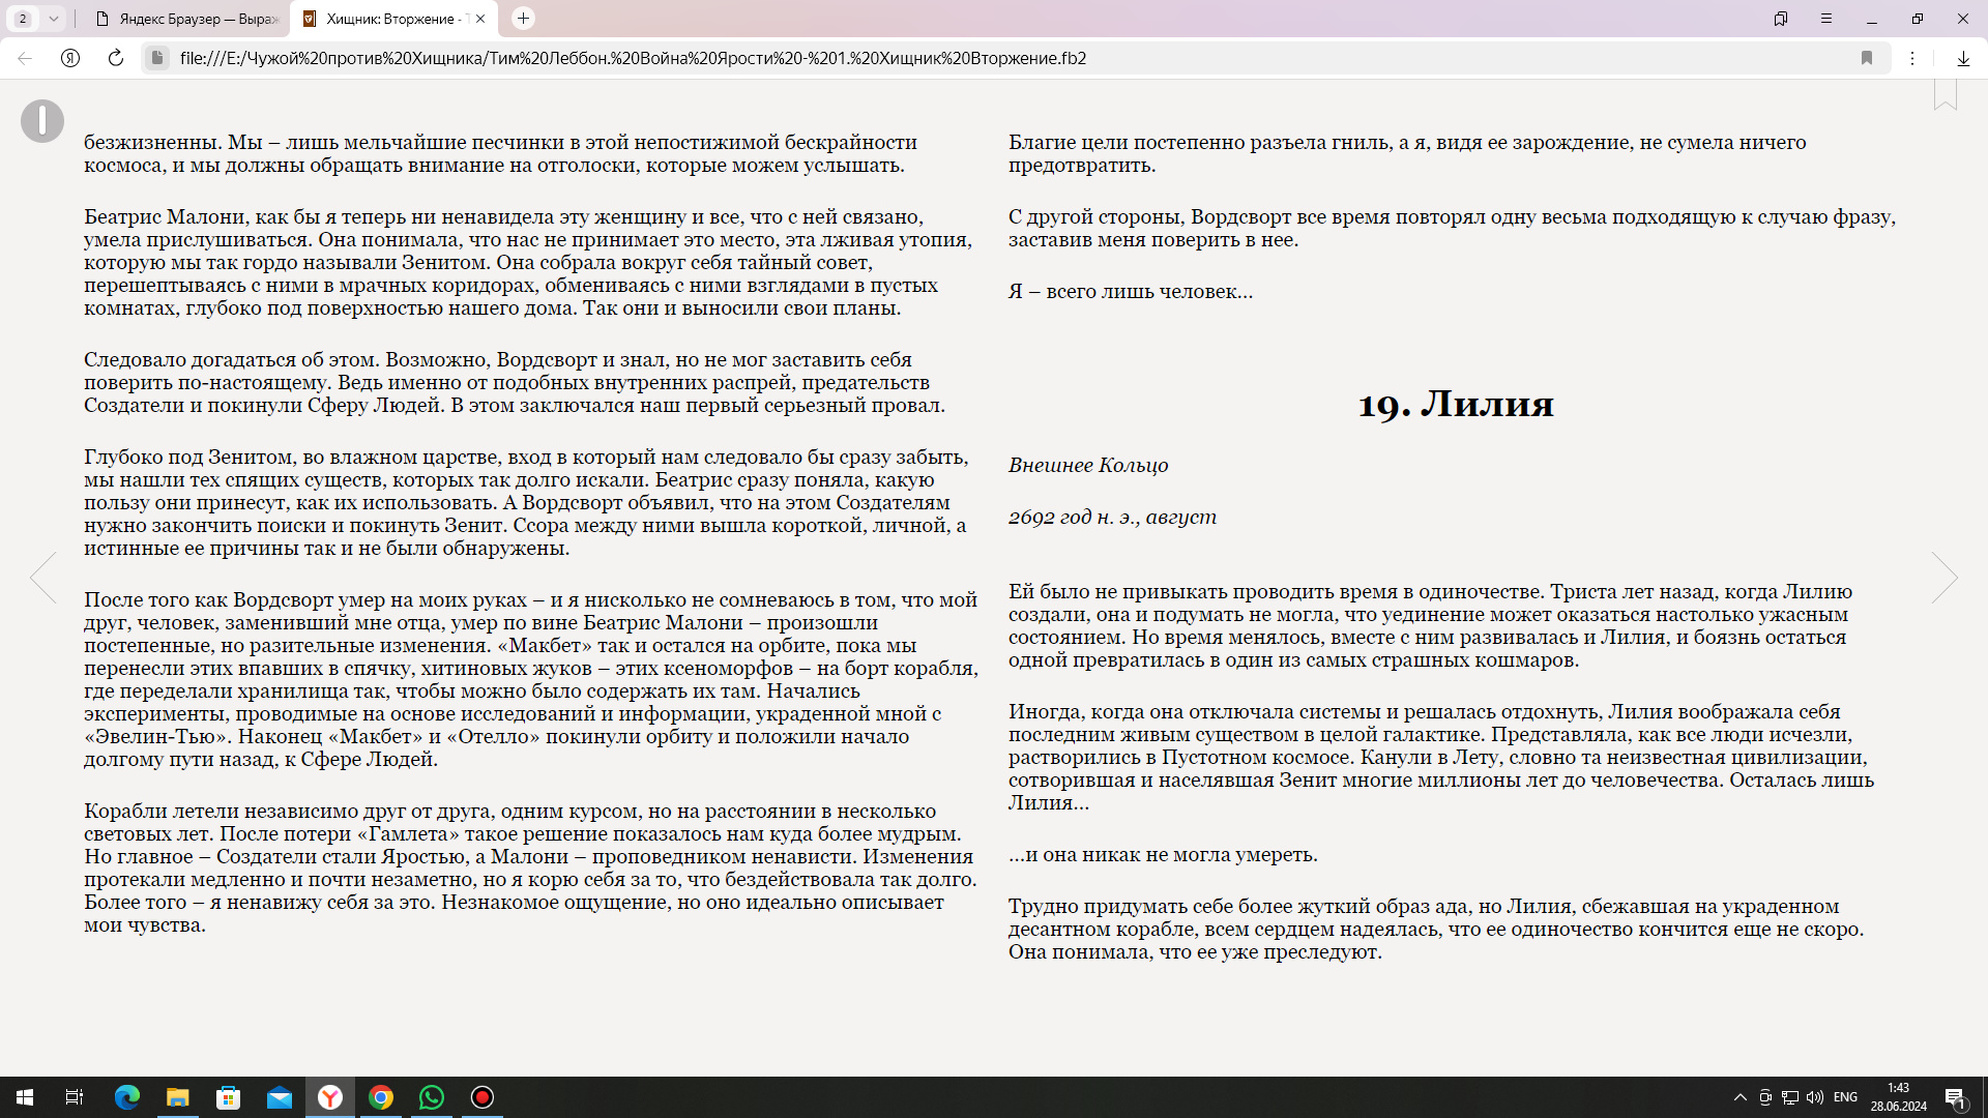The image size is (1988, 1118).
Task: Show hidden system tray icons
Action: [1739, 1097]
